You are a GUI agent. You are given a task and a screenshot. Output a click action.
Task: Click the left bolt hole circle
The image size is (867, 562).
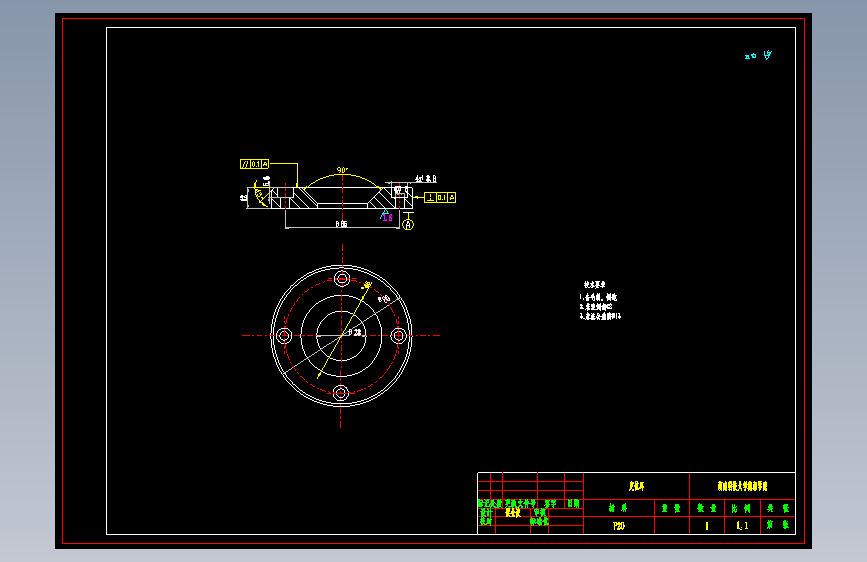point(284,335)
